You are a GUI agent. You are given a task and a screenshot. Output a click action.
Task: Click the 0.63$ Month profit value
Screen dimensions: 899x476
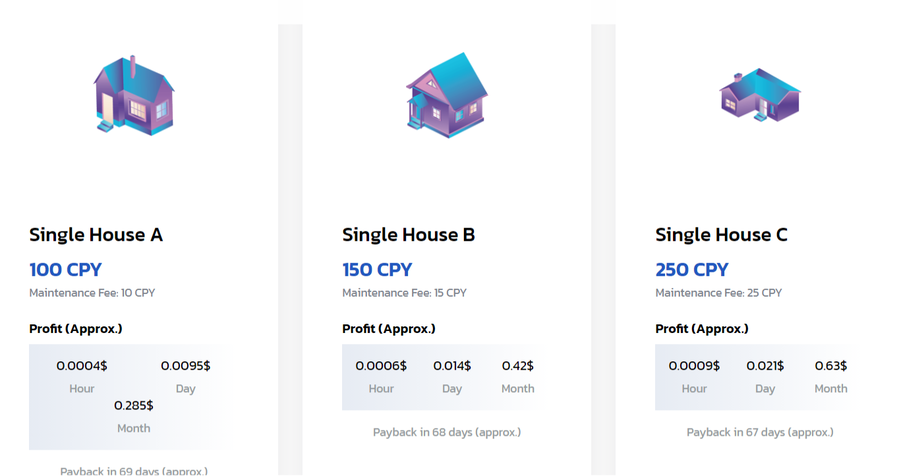tap(831, 366)
